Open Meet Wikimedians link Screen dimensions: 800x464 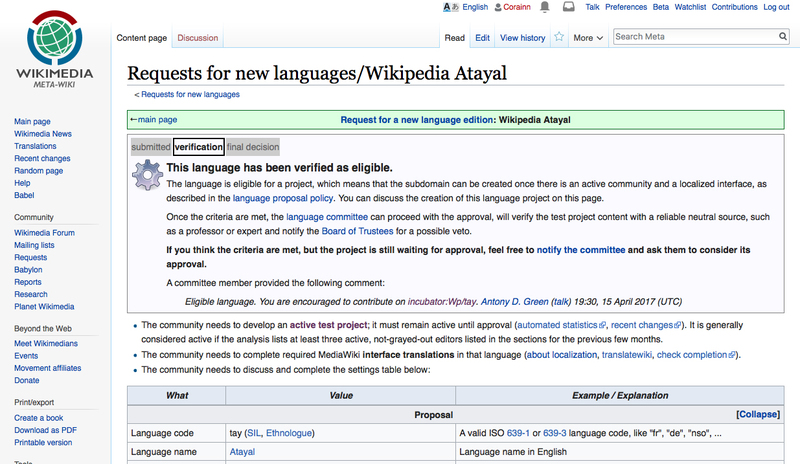pos(46,344)
